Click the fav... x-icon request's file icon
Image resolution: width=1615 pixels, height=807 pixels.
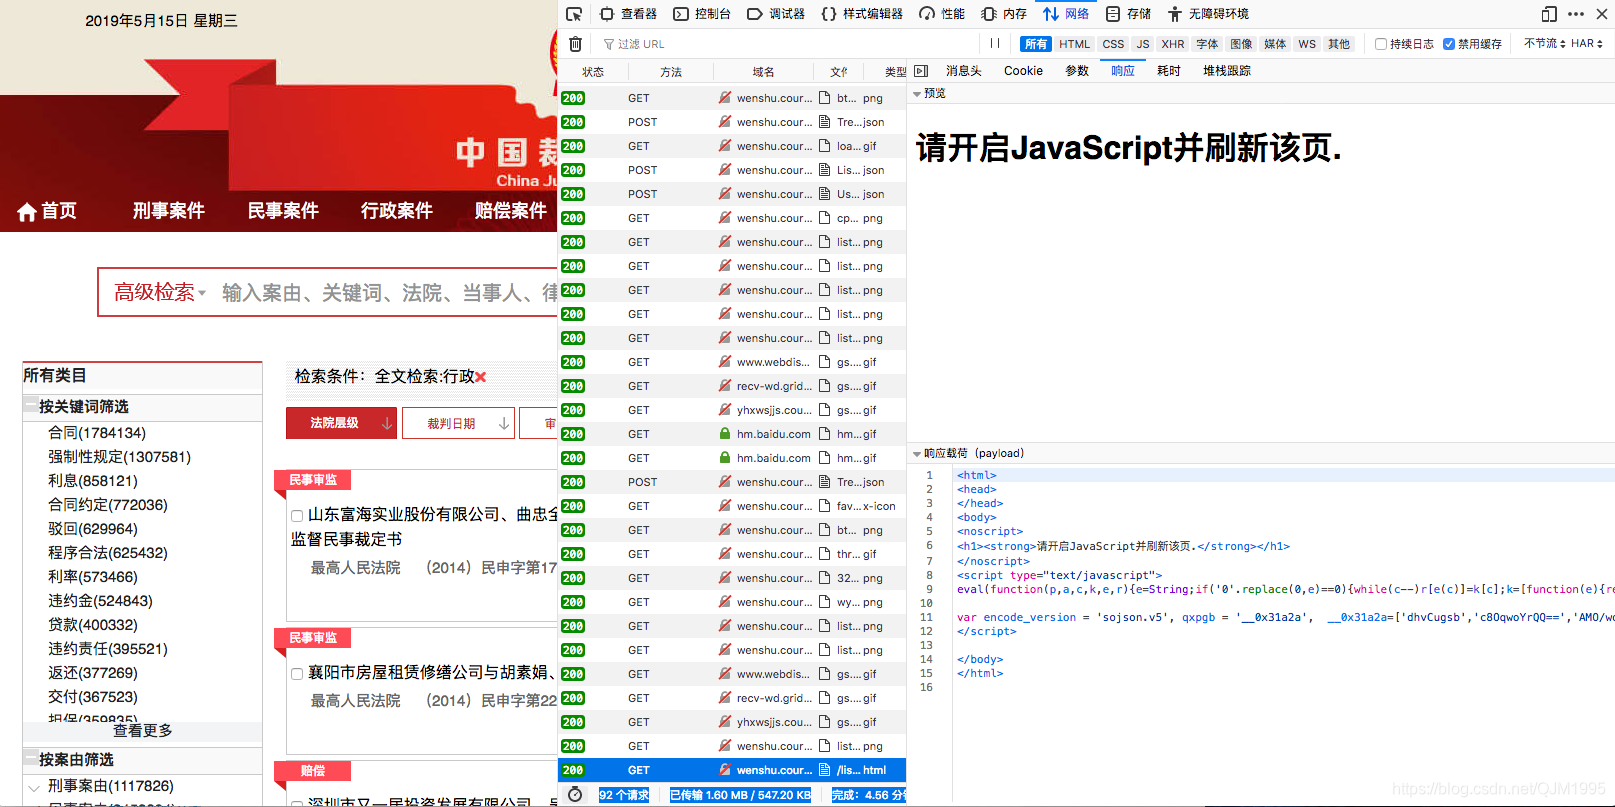tap(825, 506)
